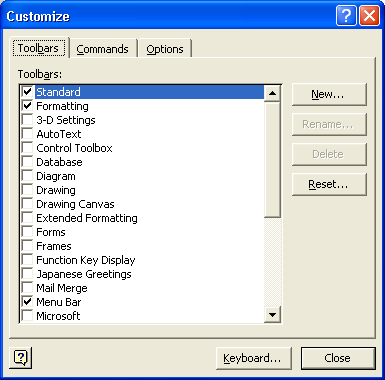Enable the Drawing toolbar checkbox
The width and height of the screenshot is (385, 380).
click(x=27, y=190)
